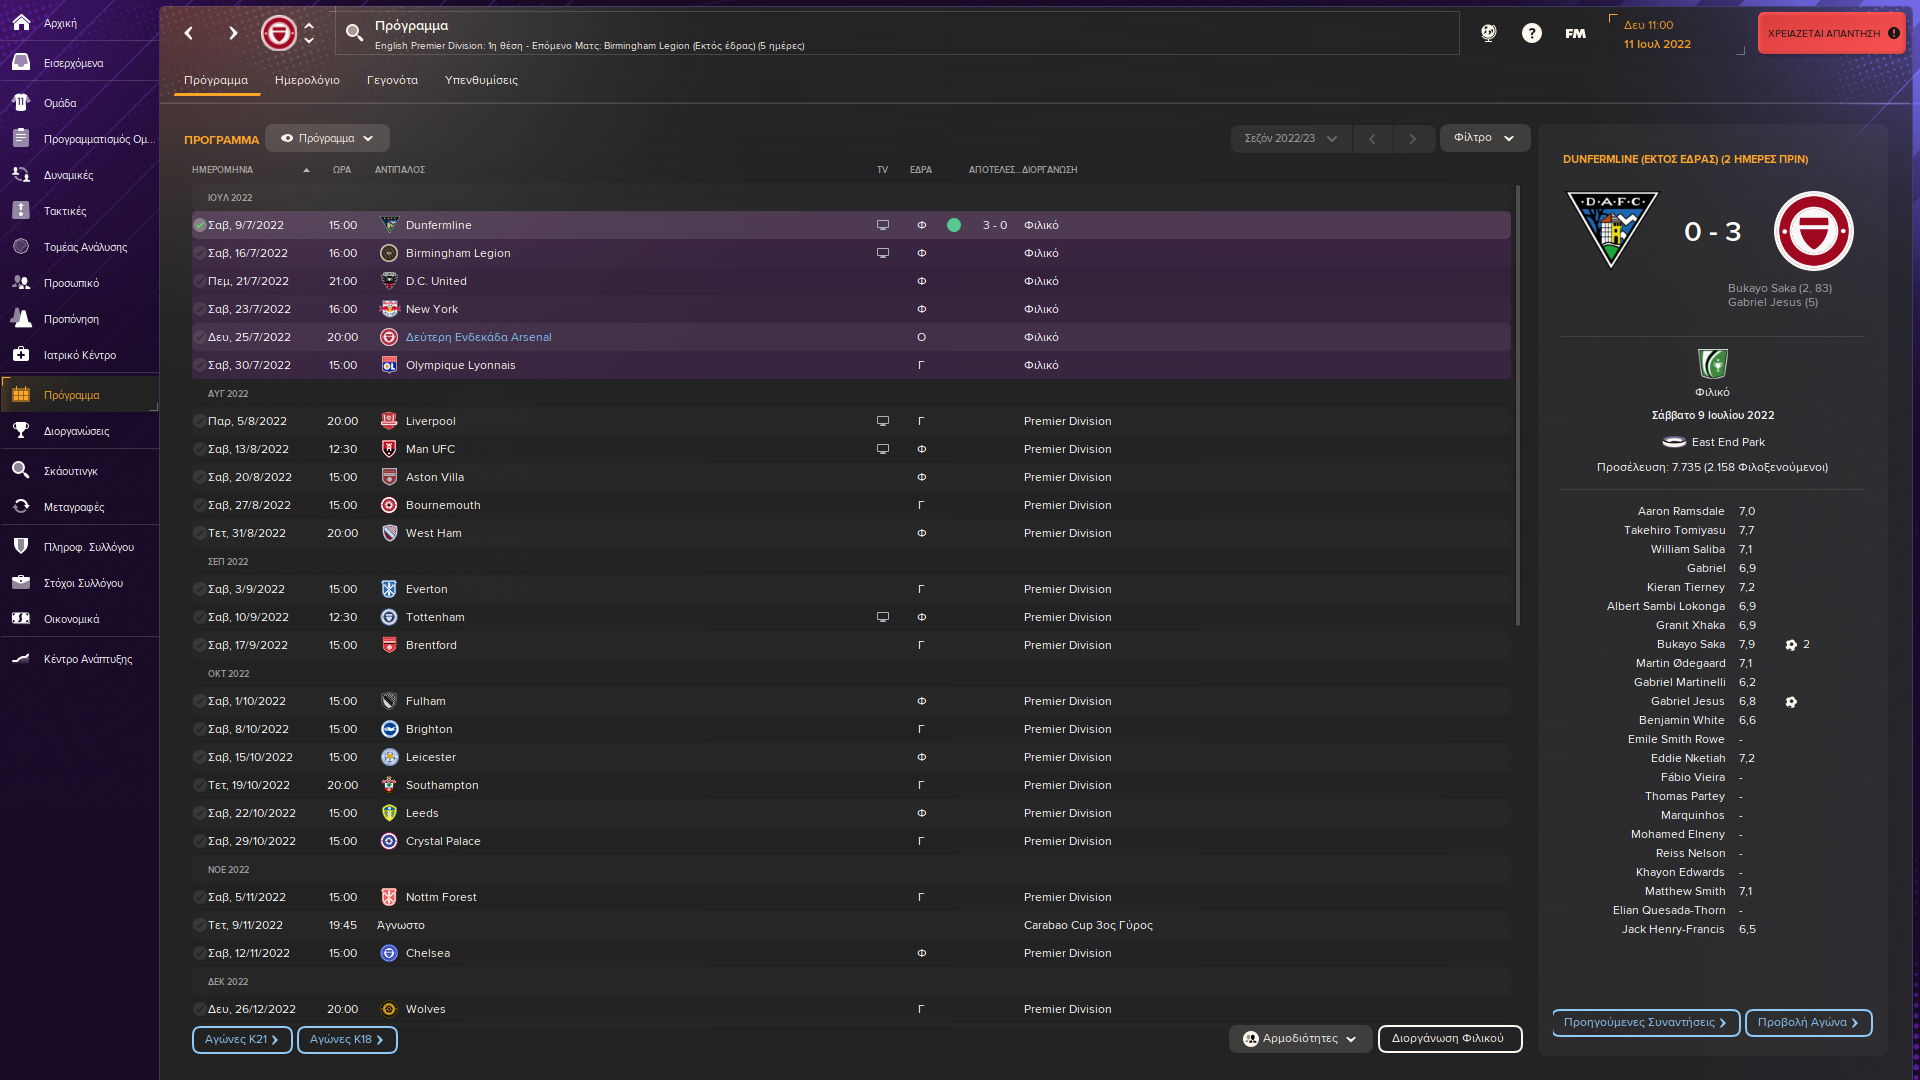Click the search magnifier in top bar
This screenshot has height=1080, width=1920.
[x=354, y=33]
